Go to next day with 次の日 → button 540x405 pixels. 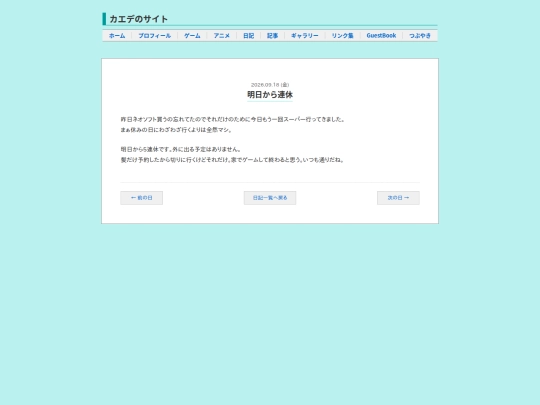point(398,198)
